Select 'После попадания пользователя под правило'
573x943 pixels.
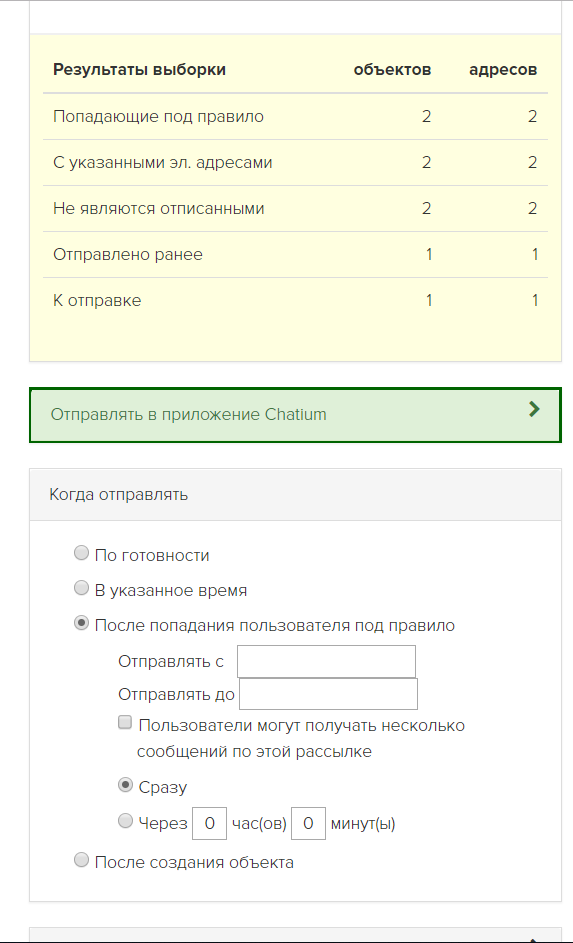(81, 622)
